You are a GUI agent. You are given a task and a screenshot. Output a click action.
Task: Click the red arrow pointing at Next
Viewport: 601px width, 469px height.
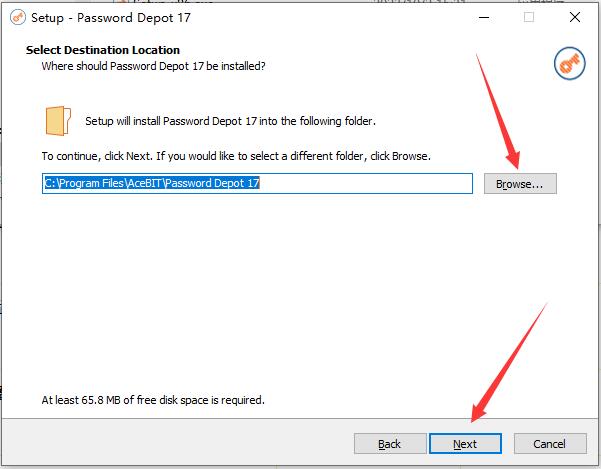[x=509, y=362]
